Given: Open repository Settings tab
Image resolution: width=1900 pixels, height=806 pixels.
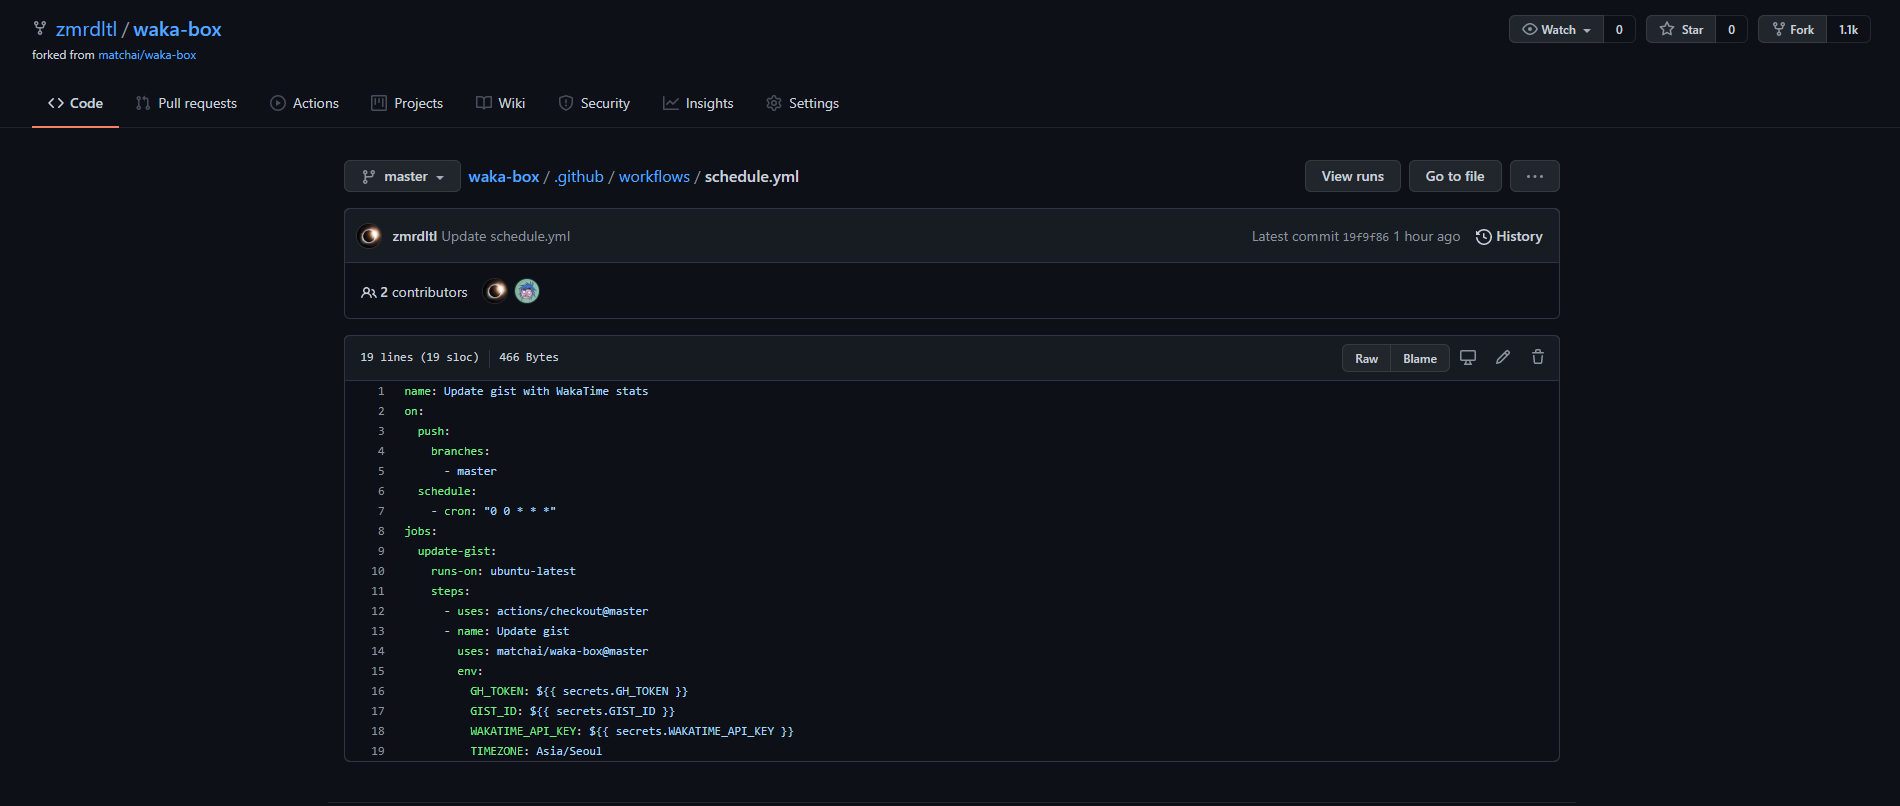Looking at the screenshot, I should point(802,103).
